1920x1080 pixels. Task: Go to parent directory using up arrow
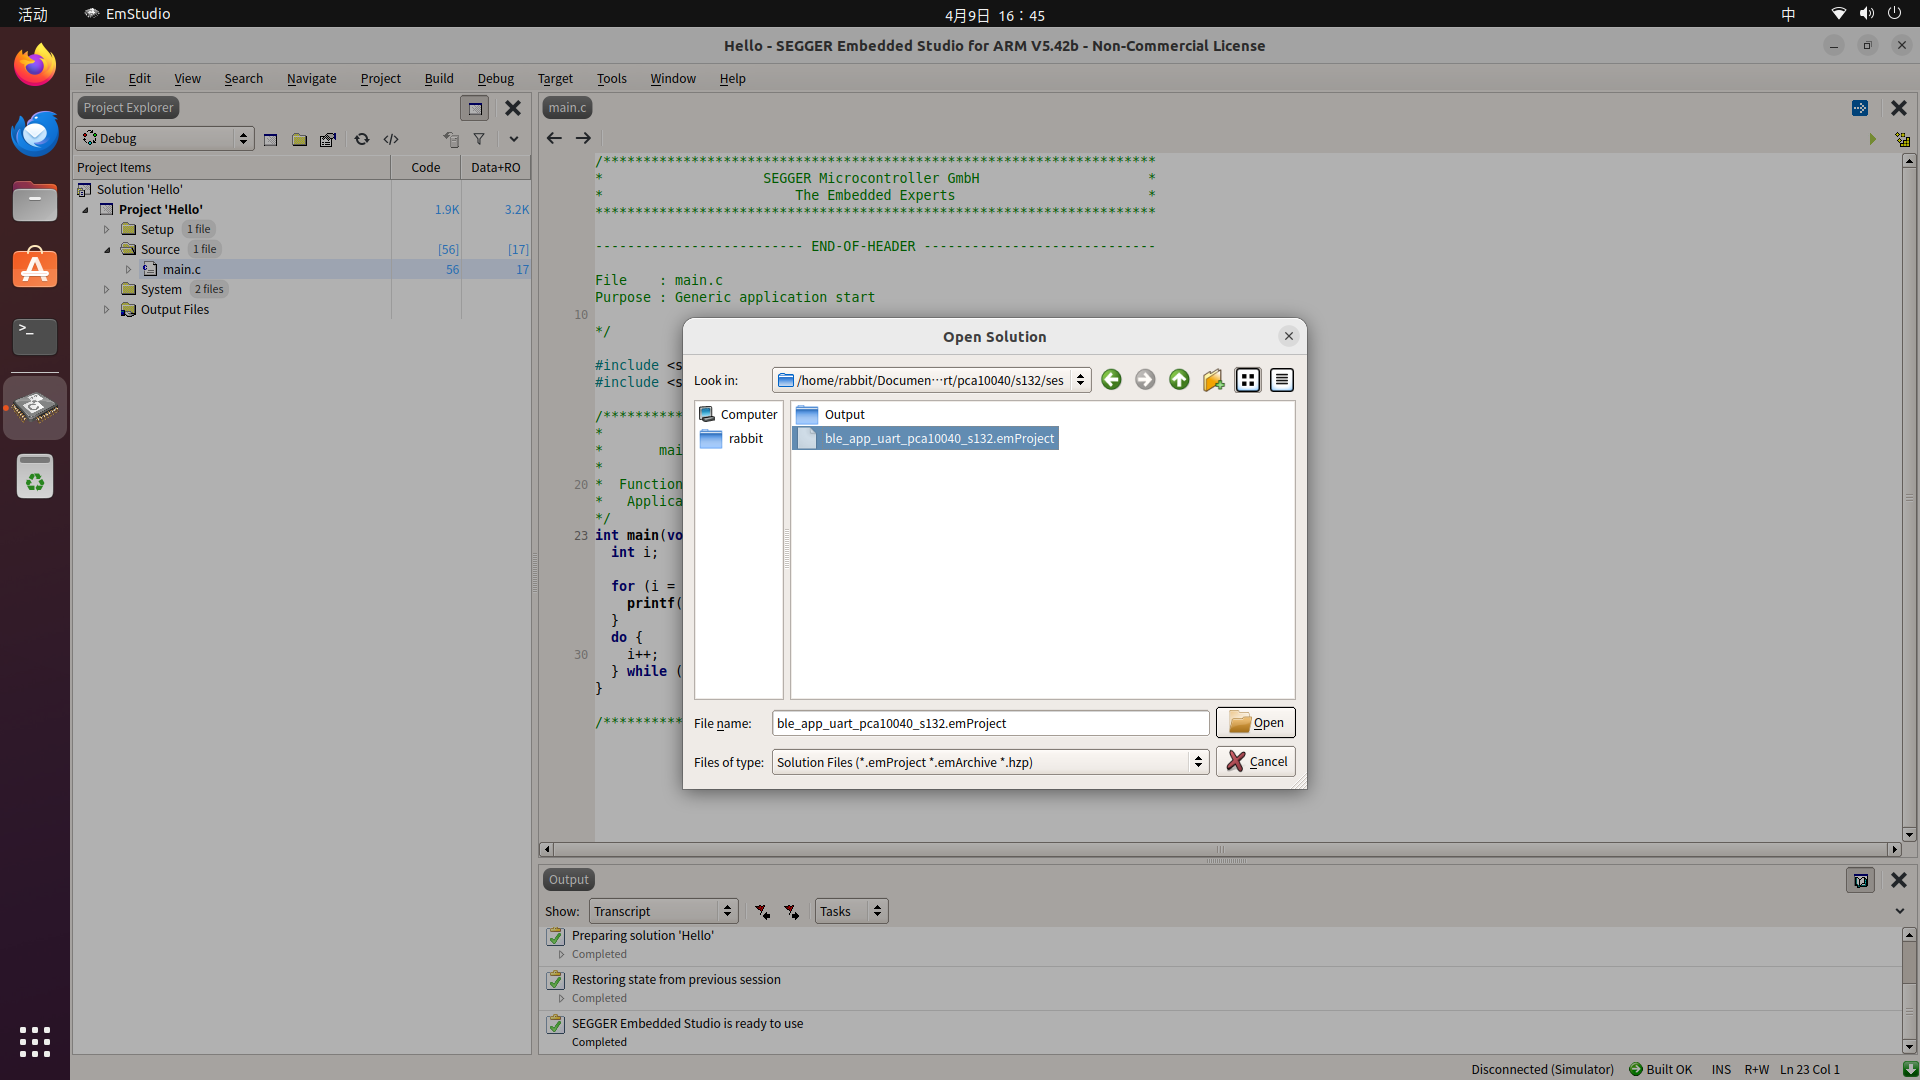(1179, 380)
